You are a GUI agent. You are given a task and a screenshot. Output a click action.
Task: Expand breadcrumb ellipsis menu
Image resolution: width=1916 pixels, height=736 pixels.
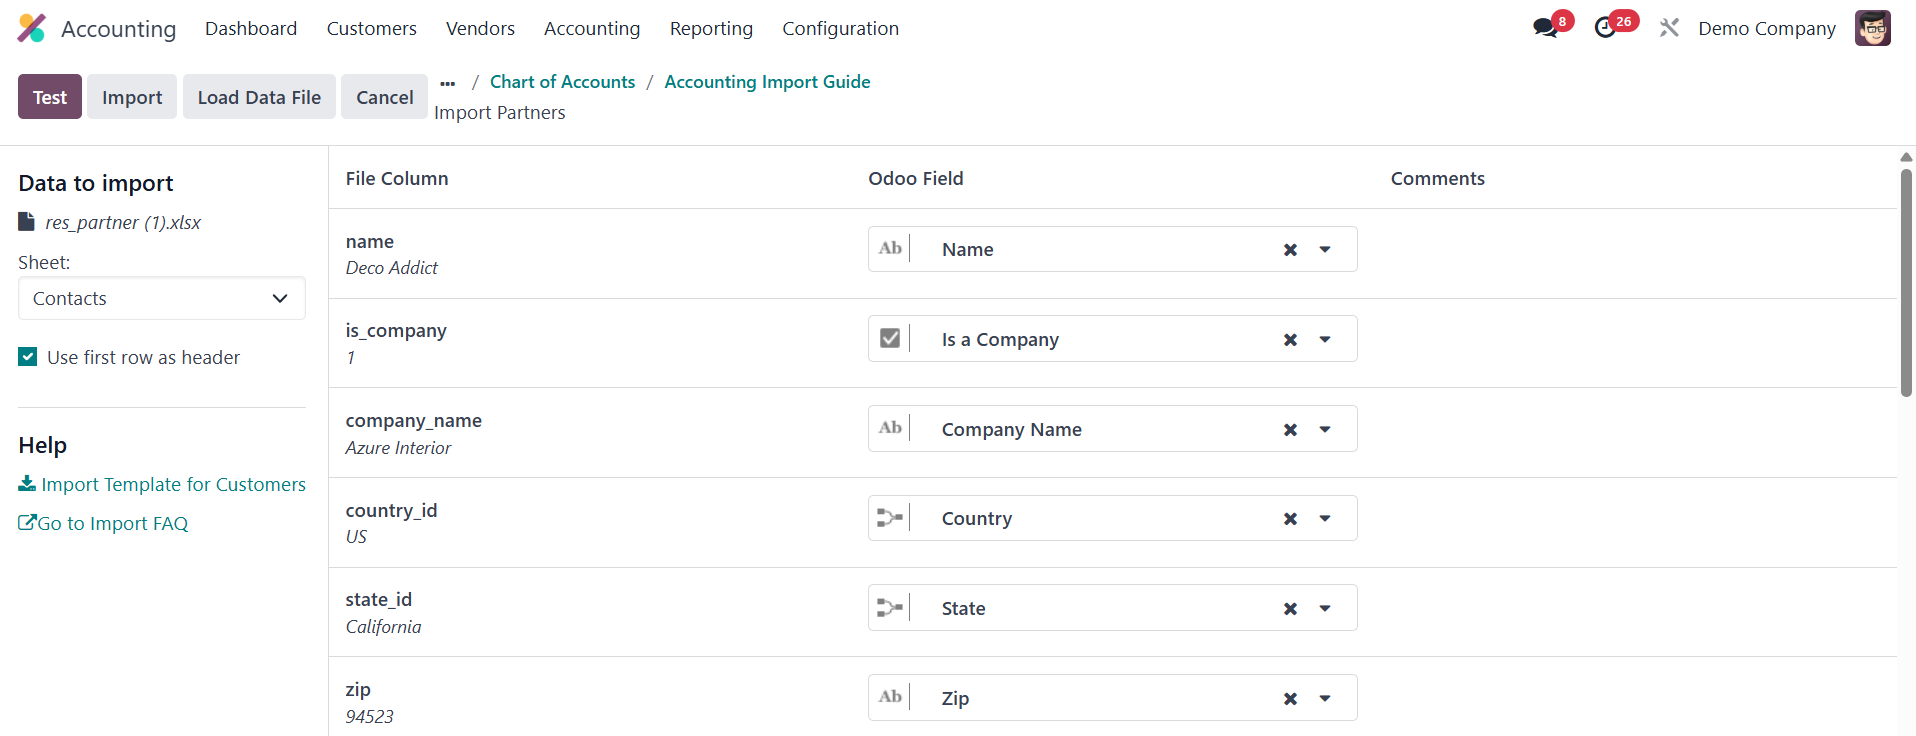point(448,83)
